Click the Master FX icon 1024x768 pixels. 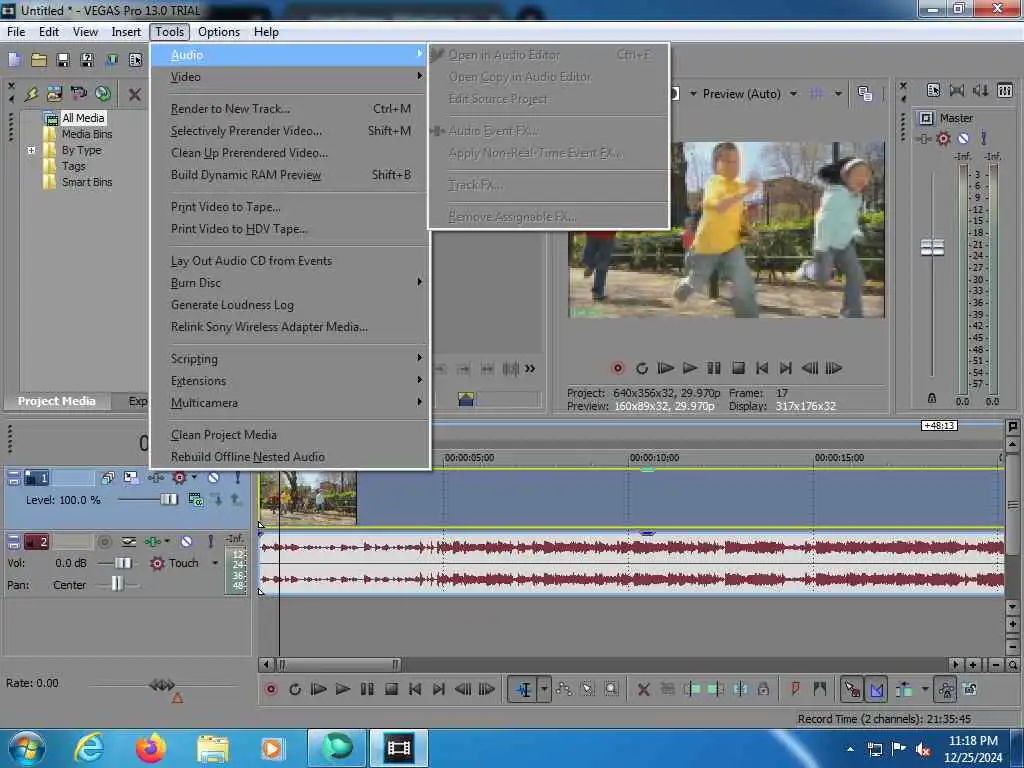pyautogui.click(x=923, y=138)
